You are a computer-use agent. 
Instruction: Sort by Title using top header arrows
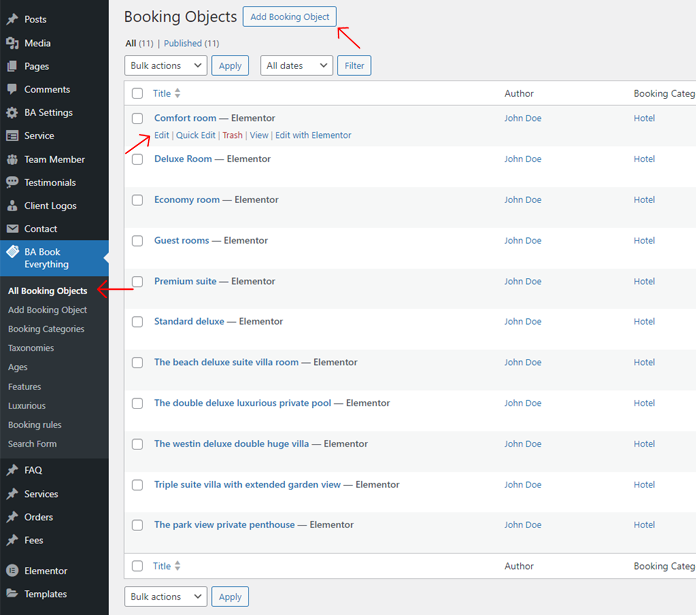pyautogui.click(x=178, y=93)
